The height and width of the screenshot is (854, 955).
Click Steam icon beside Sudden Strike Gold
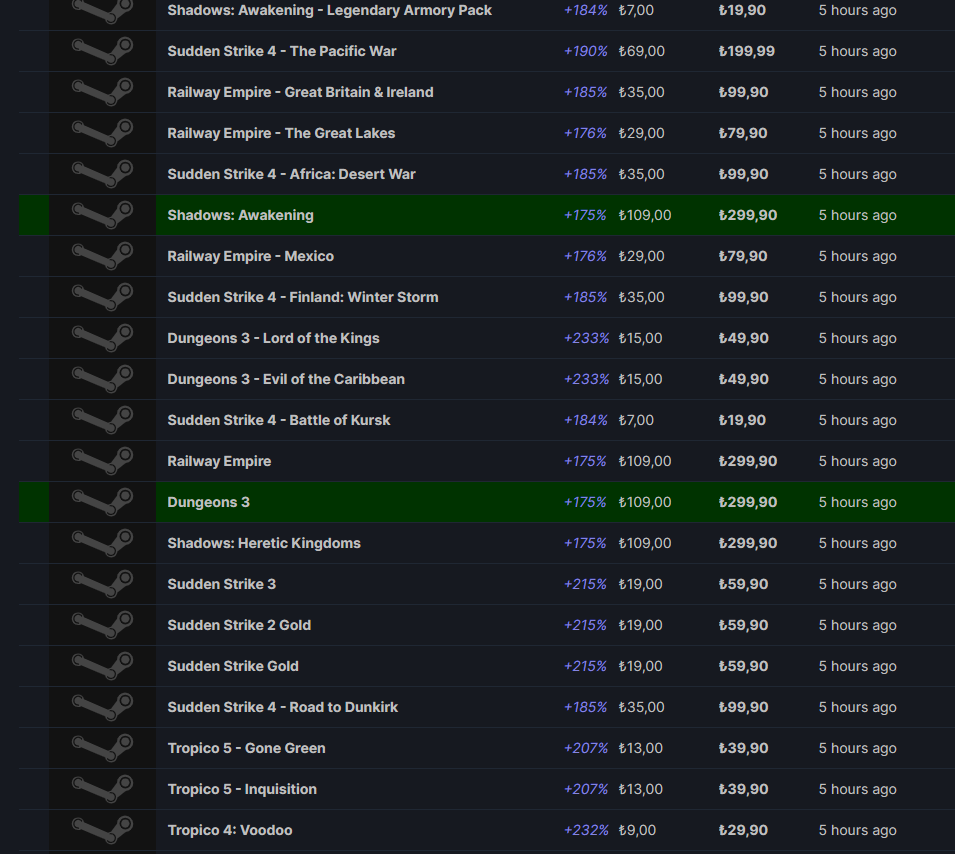(102, 666)
